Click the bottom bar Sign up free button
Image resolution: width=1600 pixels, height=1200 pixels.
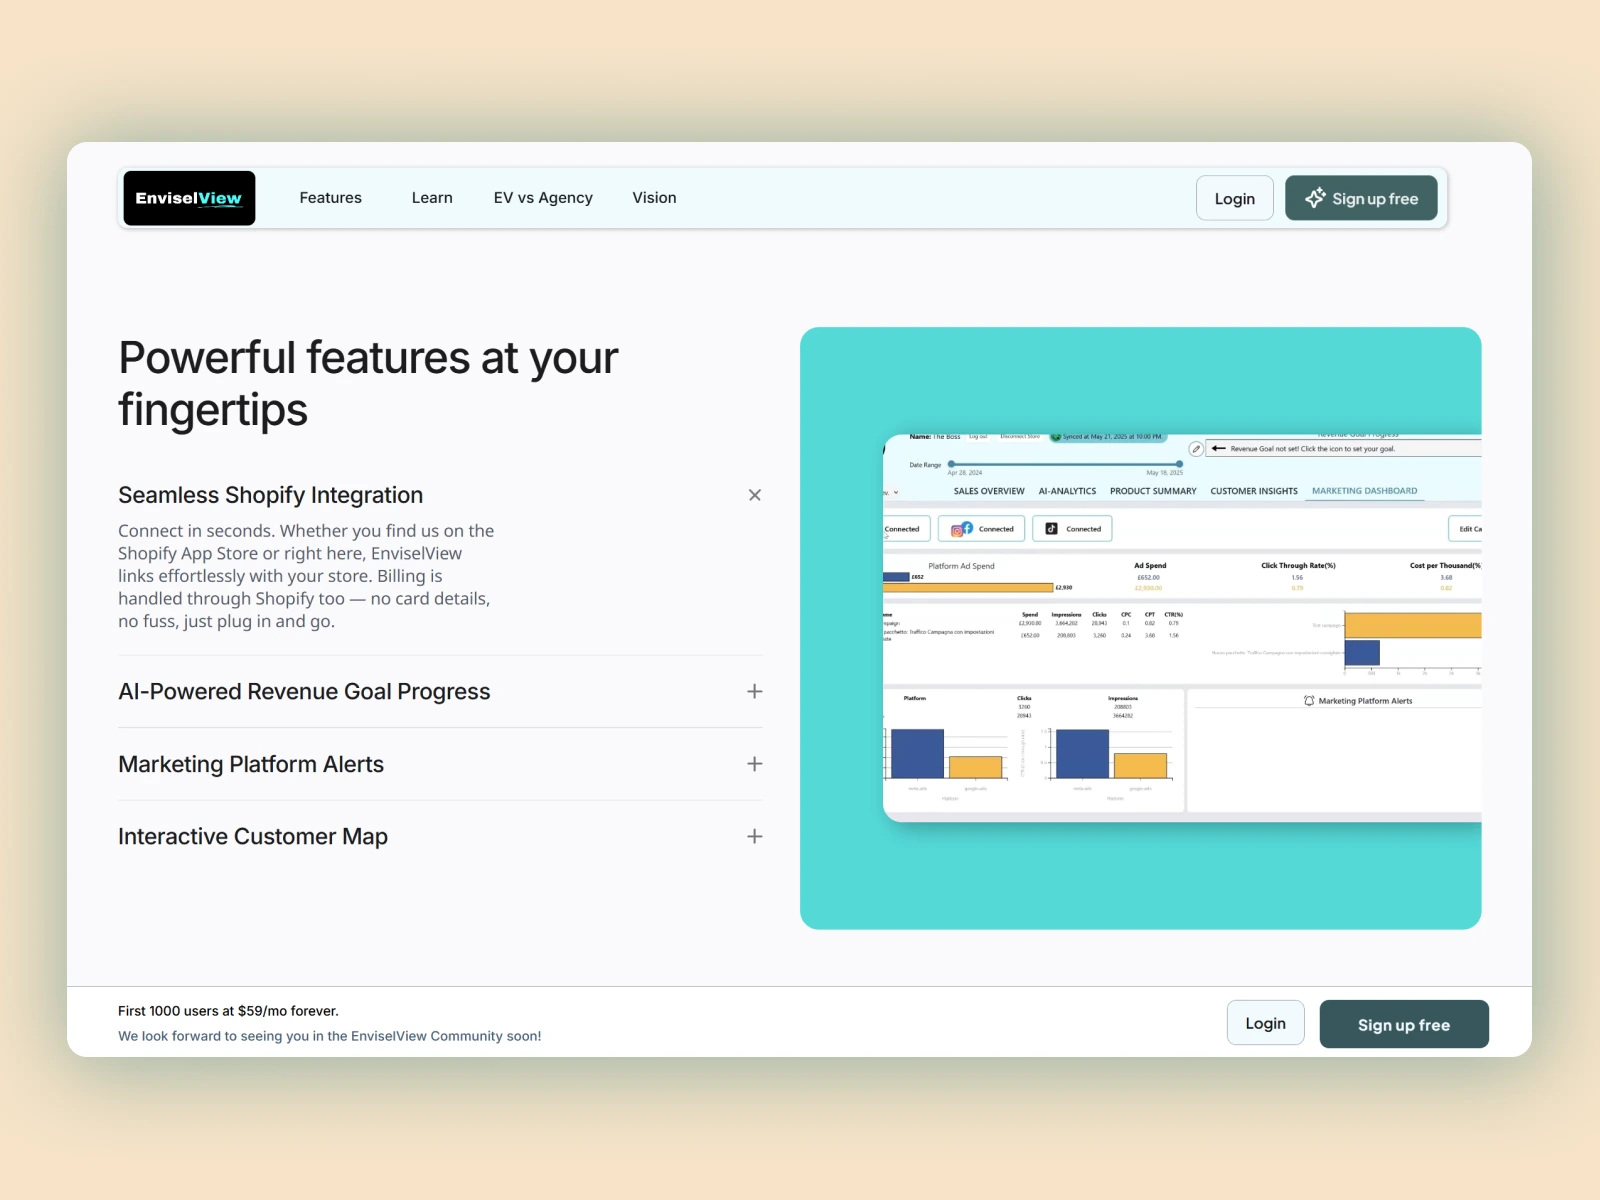(1404, 1024)
